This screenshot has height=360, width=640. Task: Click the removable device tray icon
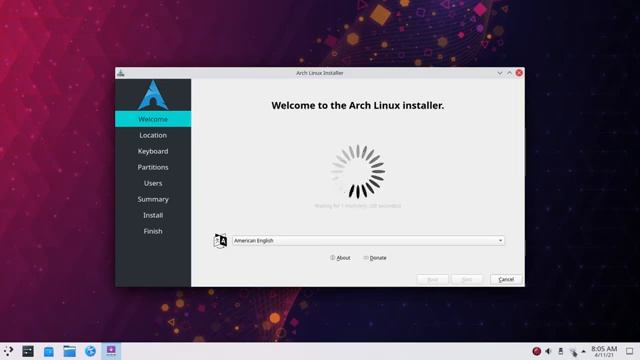(561, 351)
